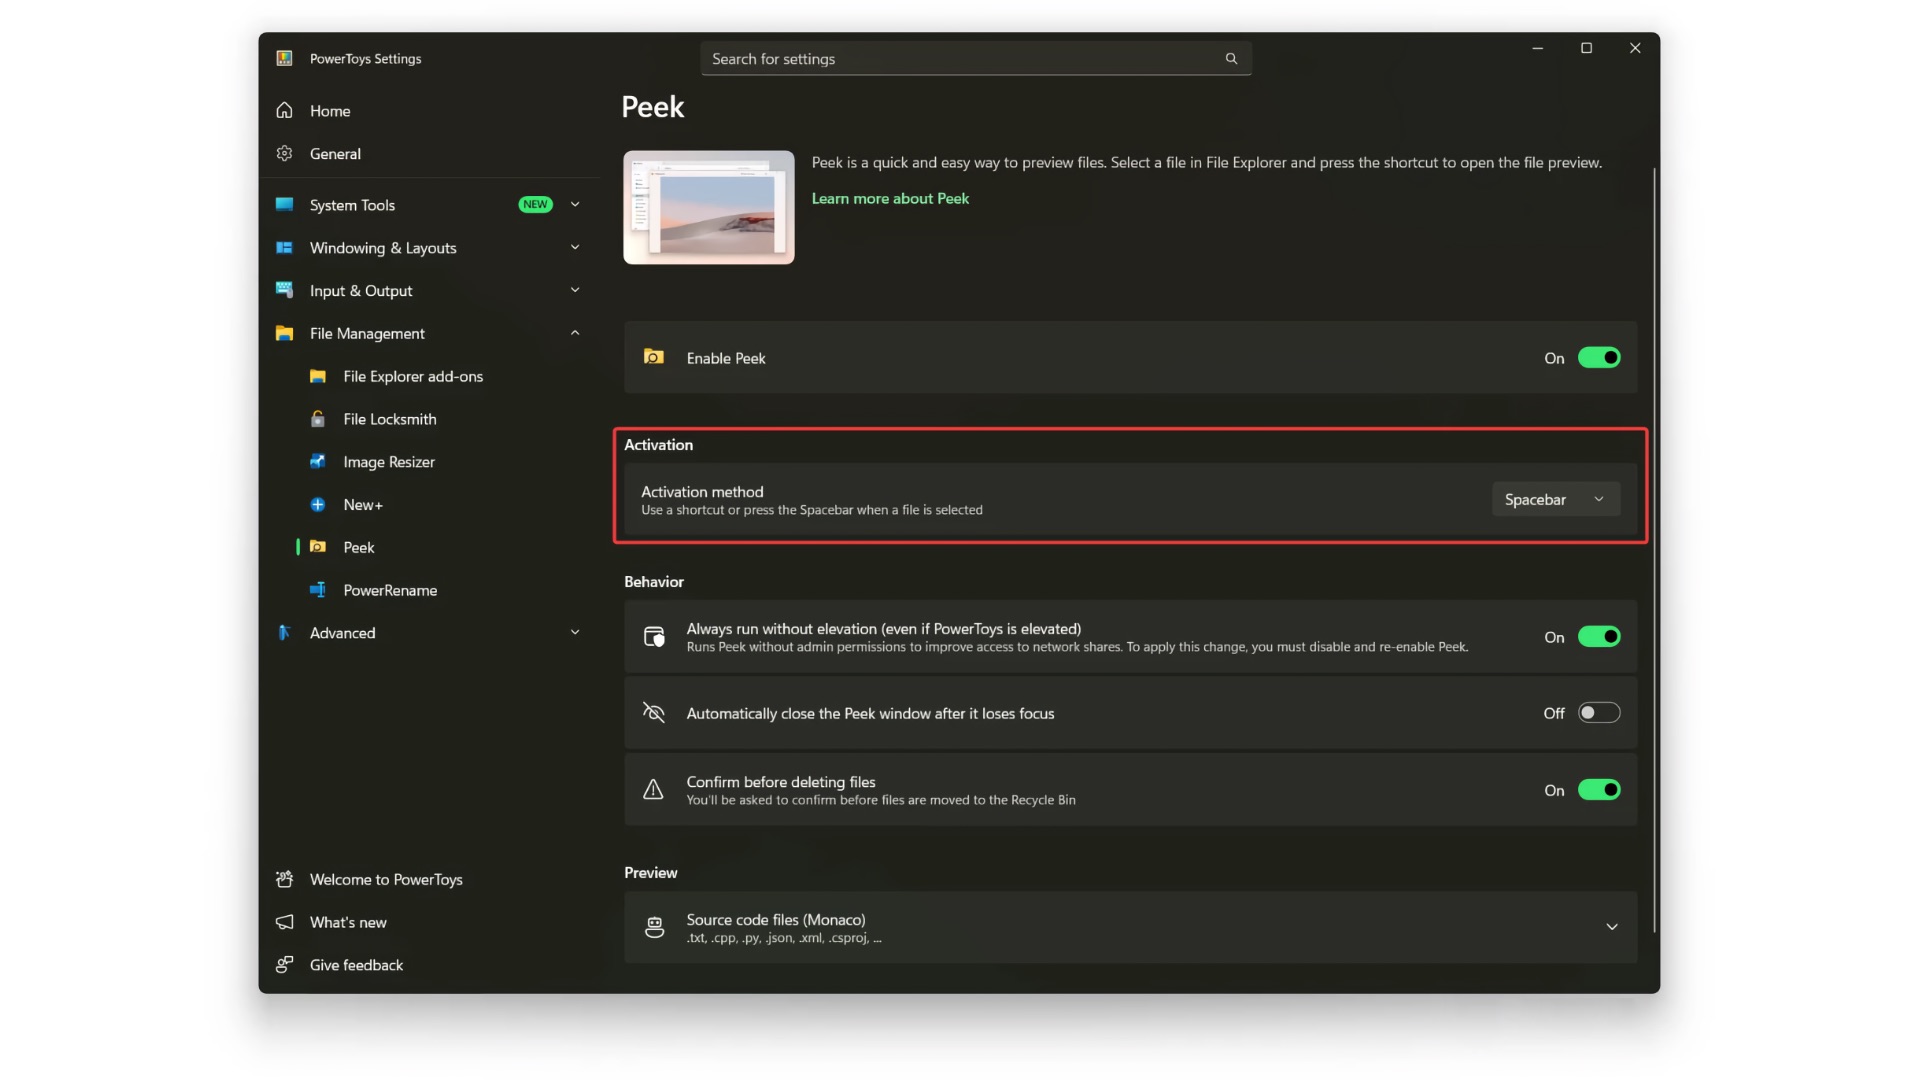This screenshot has height=1080, width=1920.
Task: Select Home in the navigation pane
Action: (330, 110)
